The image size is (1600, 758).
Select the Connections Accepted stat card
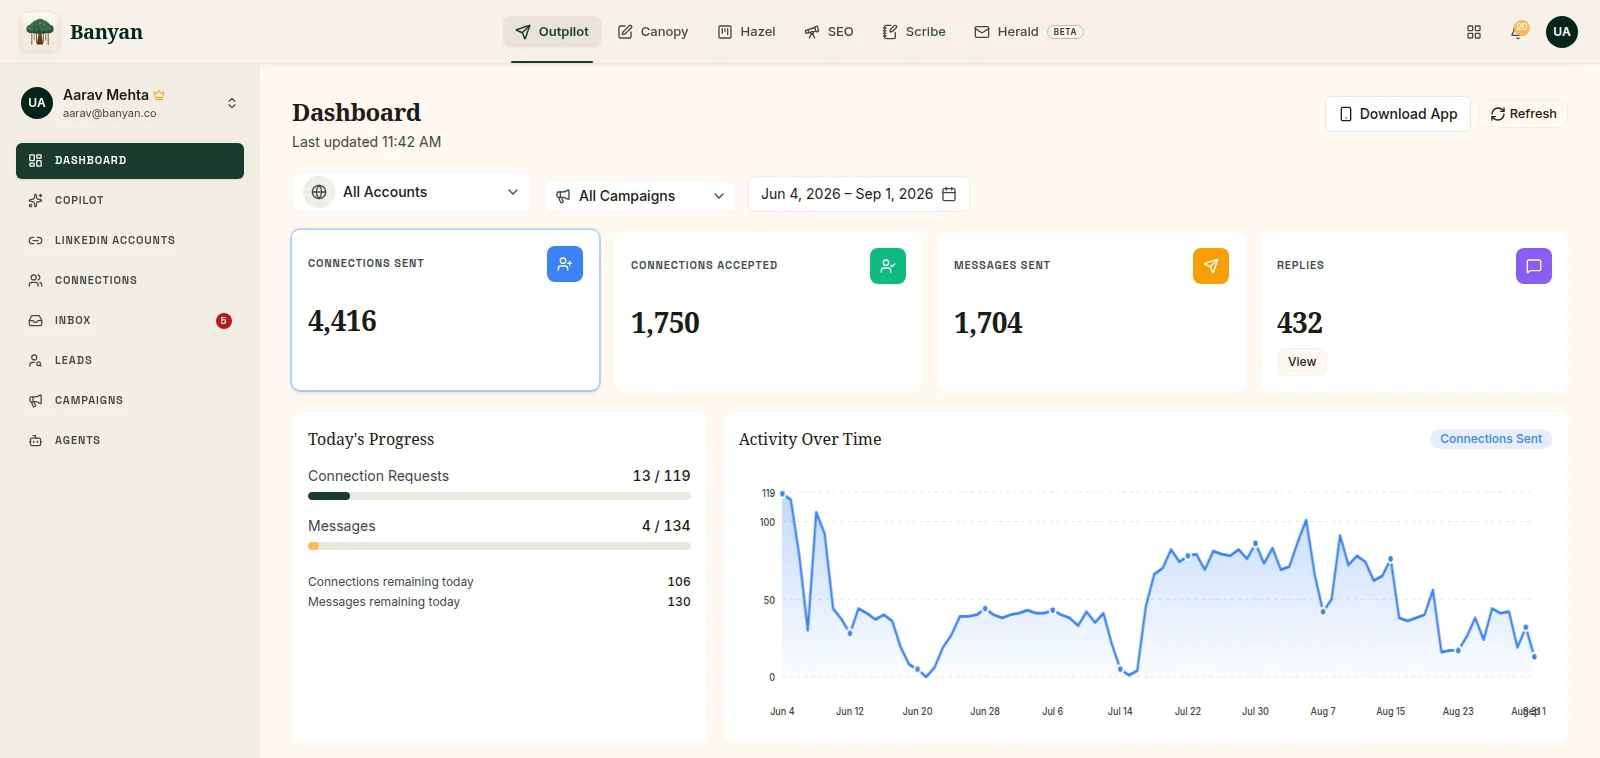(x=768, y=312)
